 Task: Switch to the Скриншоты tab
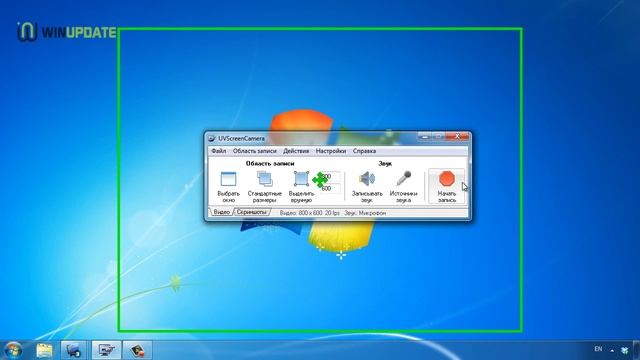[251, 212]
